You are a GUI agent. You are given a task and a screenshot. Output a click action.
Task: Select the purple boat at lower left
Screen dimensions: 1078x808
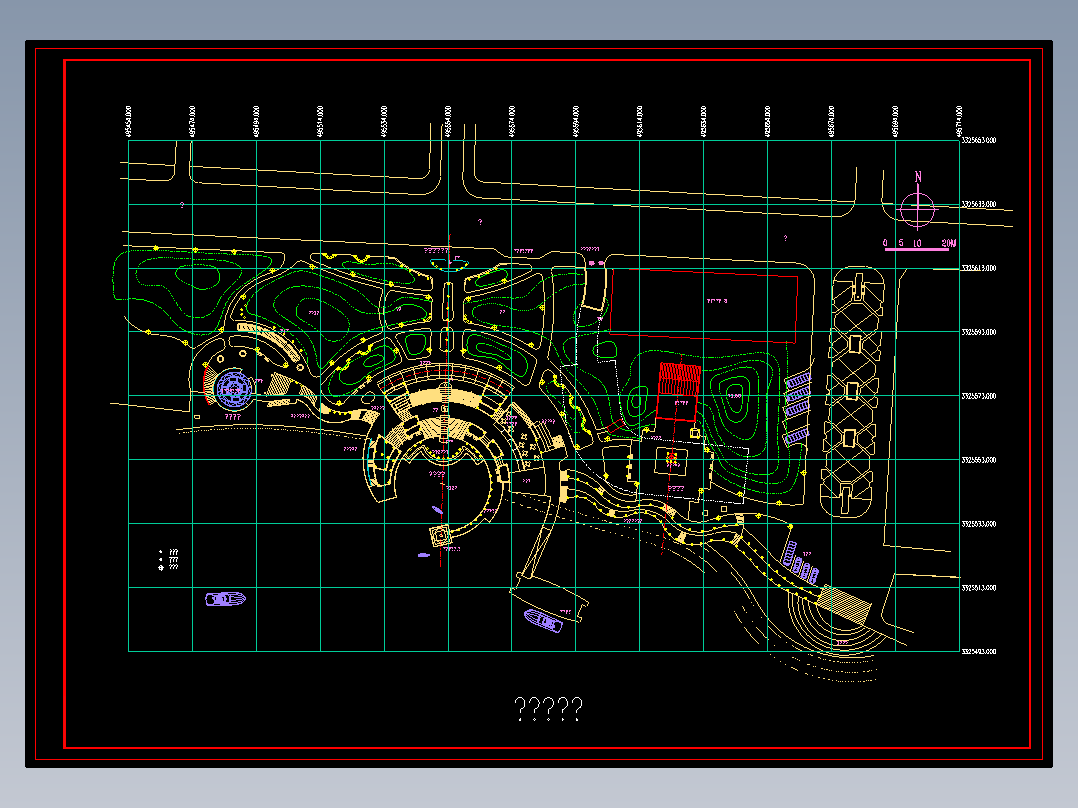pos(226,599)
